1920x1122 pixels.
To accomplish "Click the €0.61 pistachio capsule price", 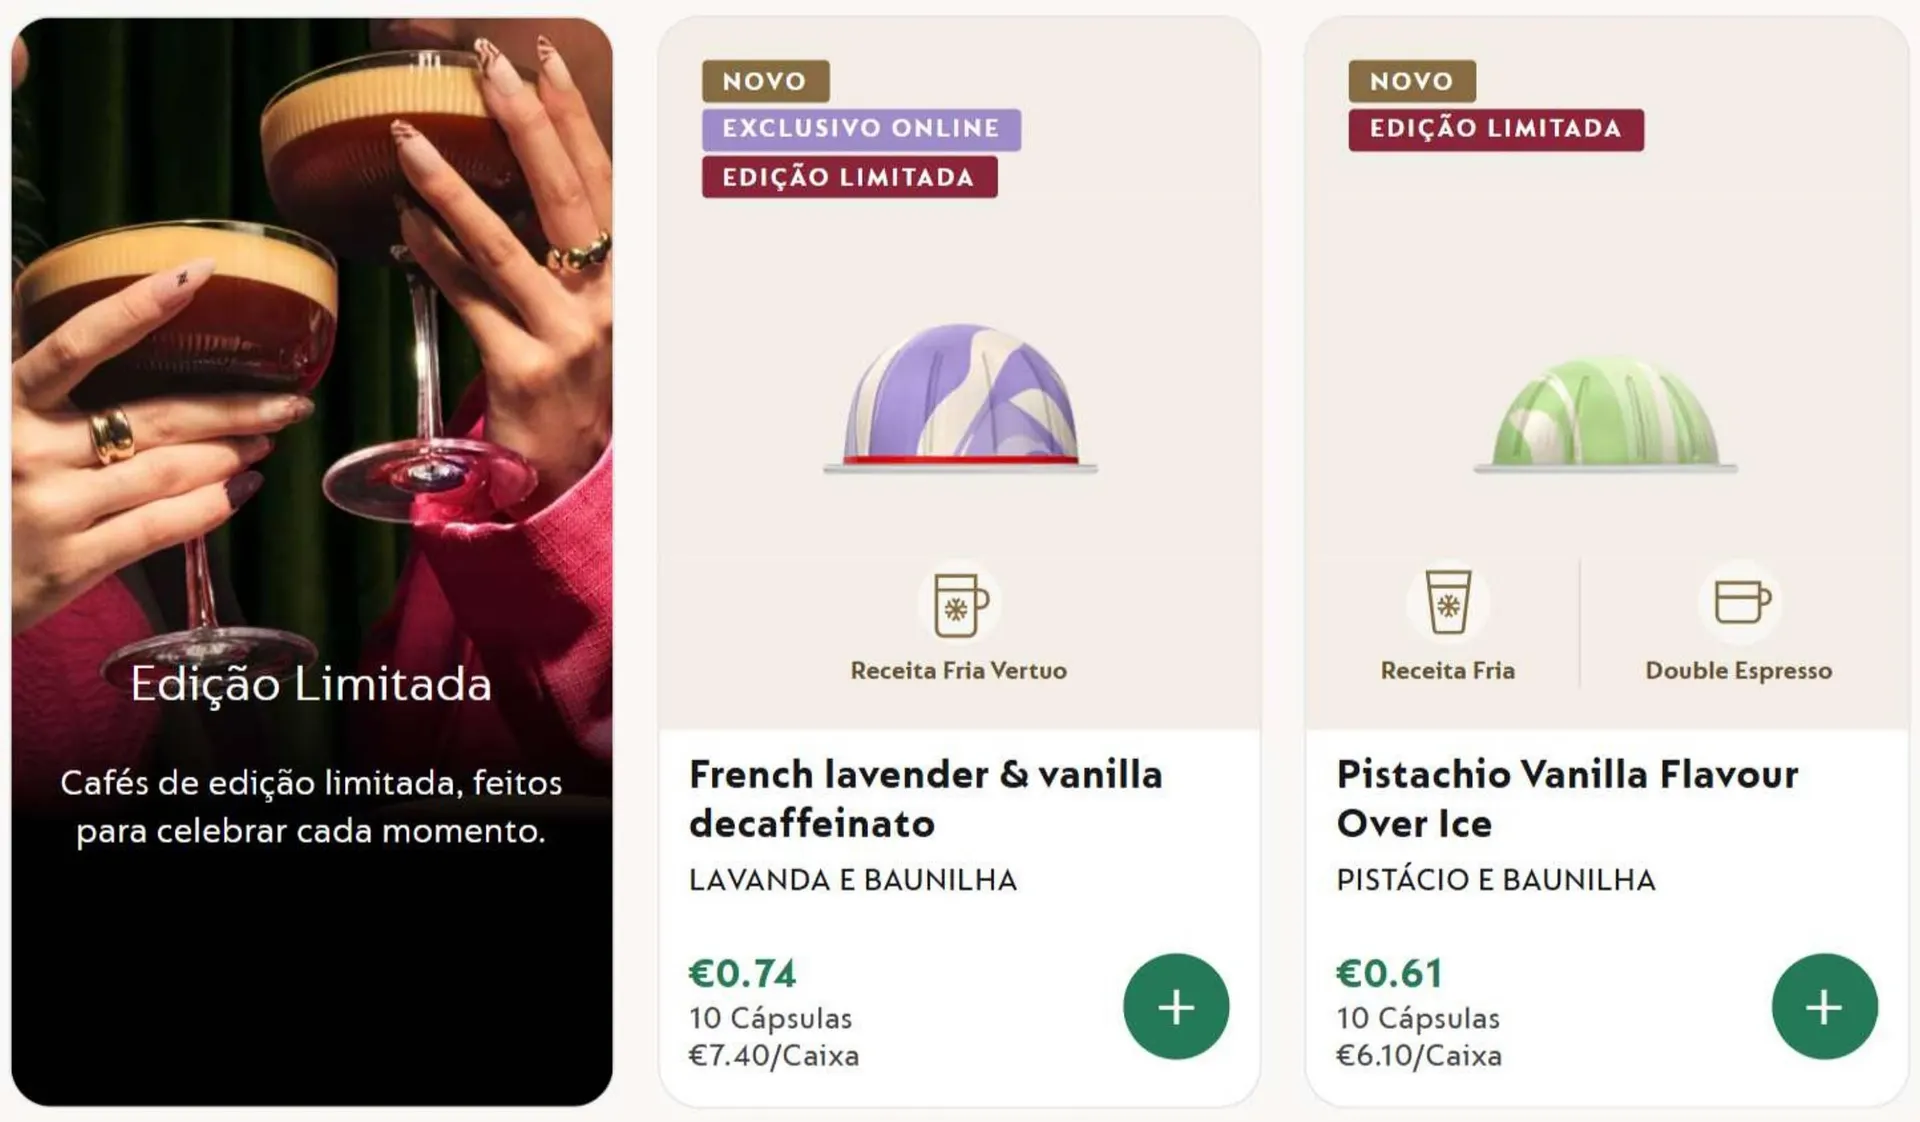I will 1389,973.
